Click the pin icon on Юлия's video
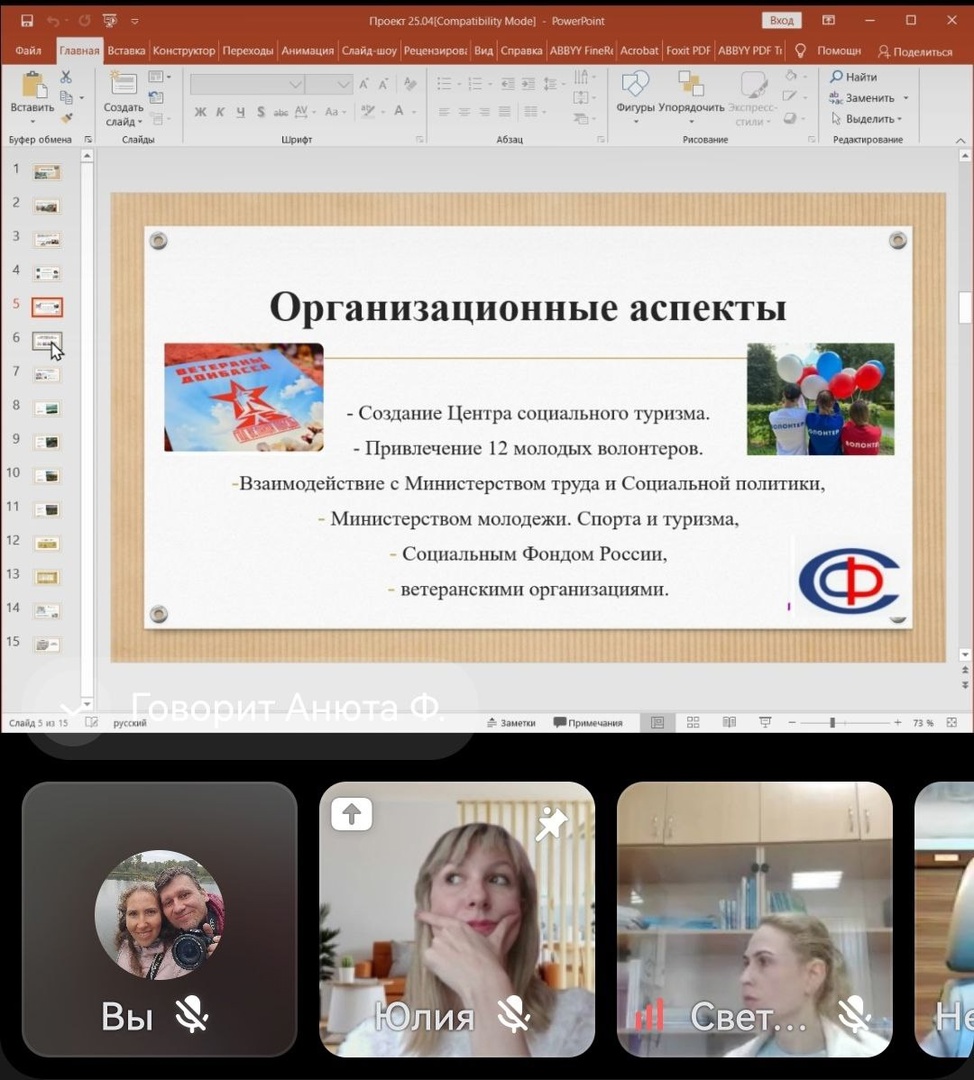This screenshot has width=974, height=1080. tap(552, 823)
